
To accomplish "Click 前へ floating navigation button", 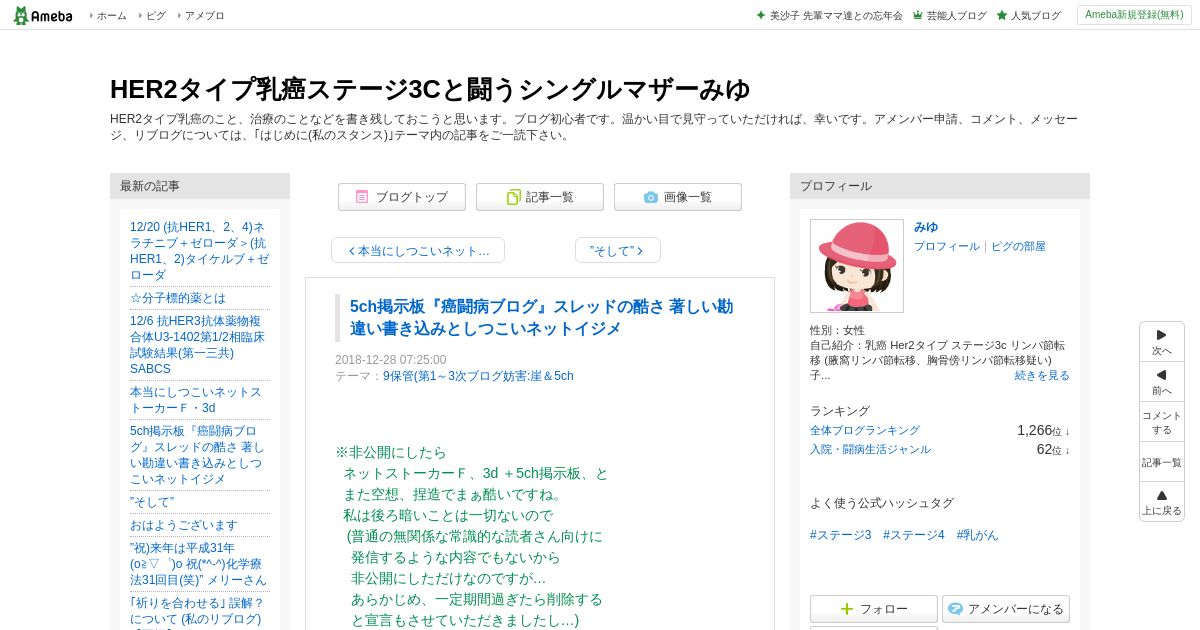I will tap(1162, 382).
